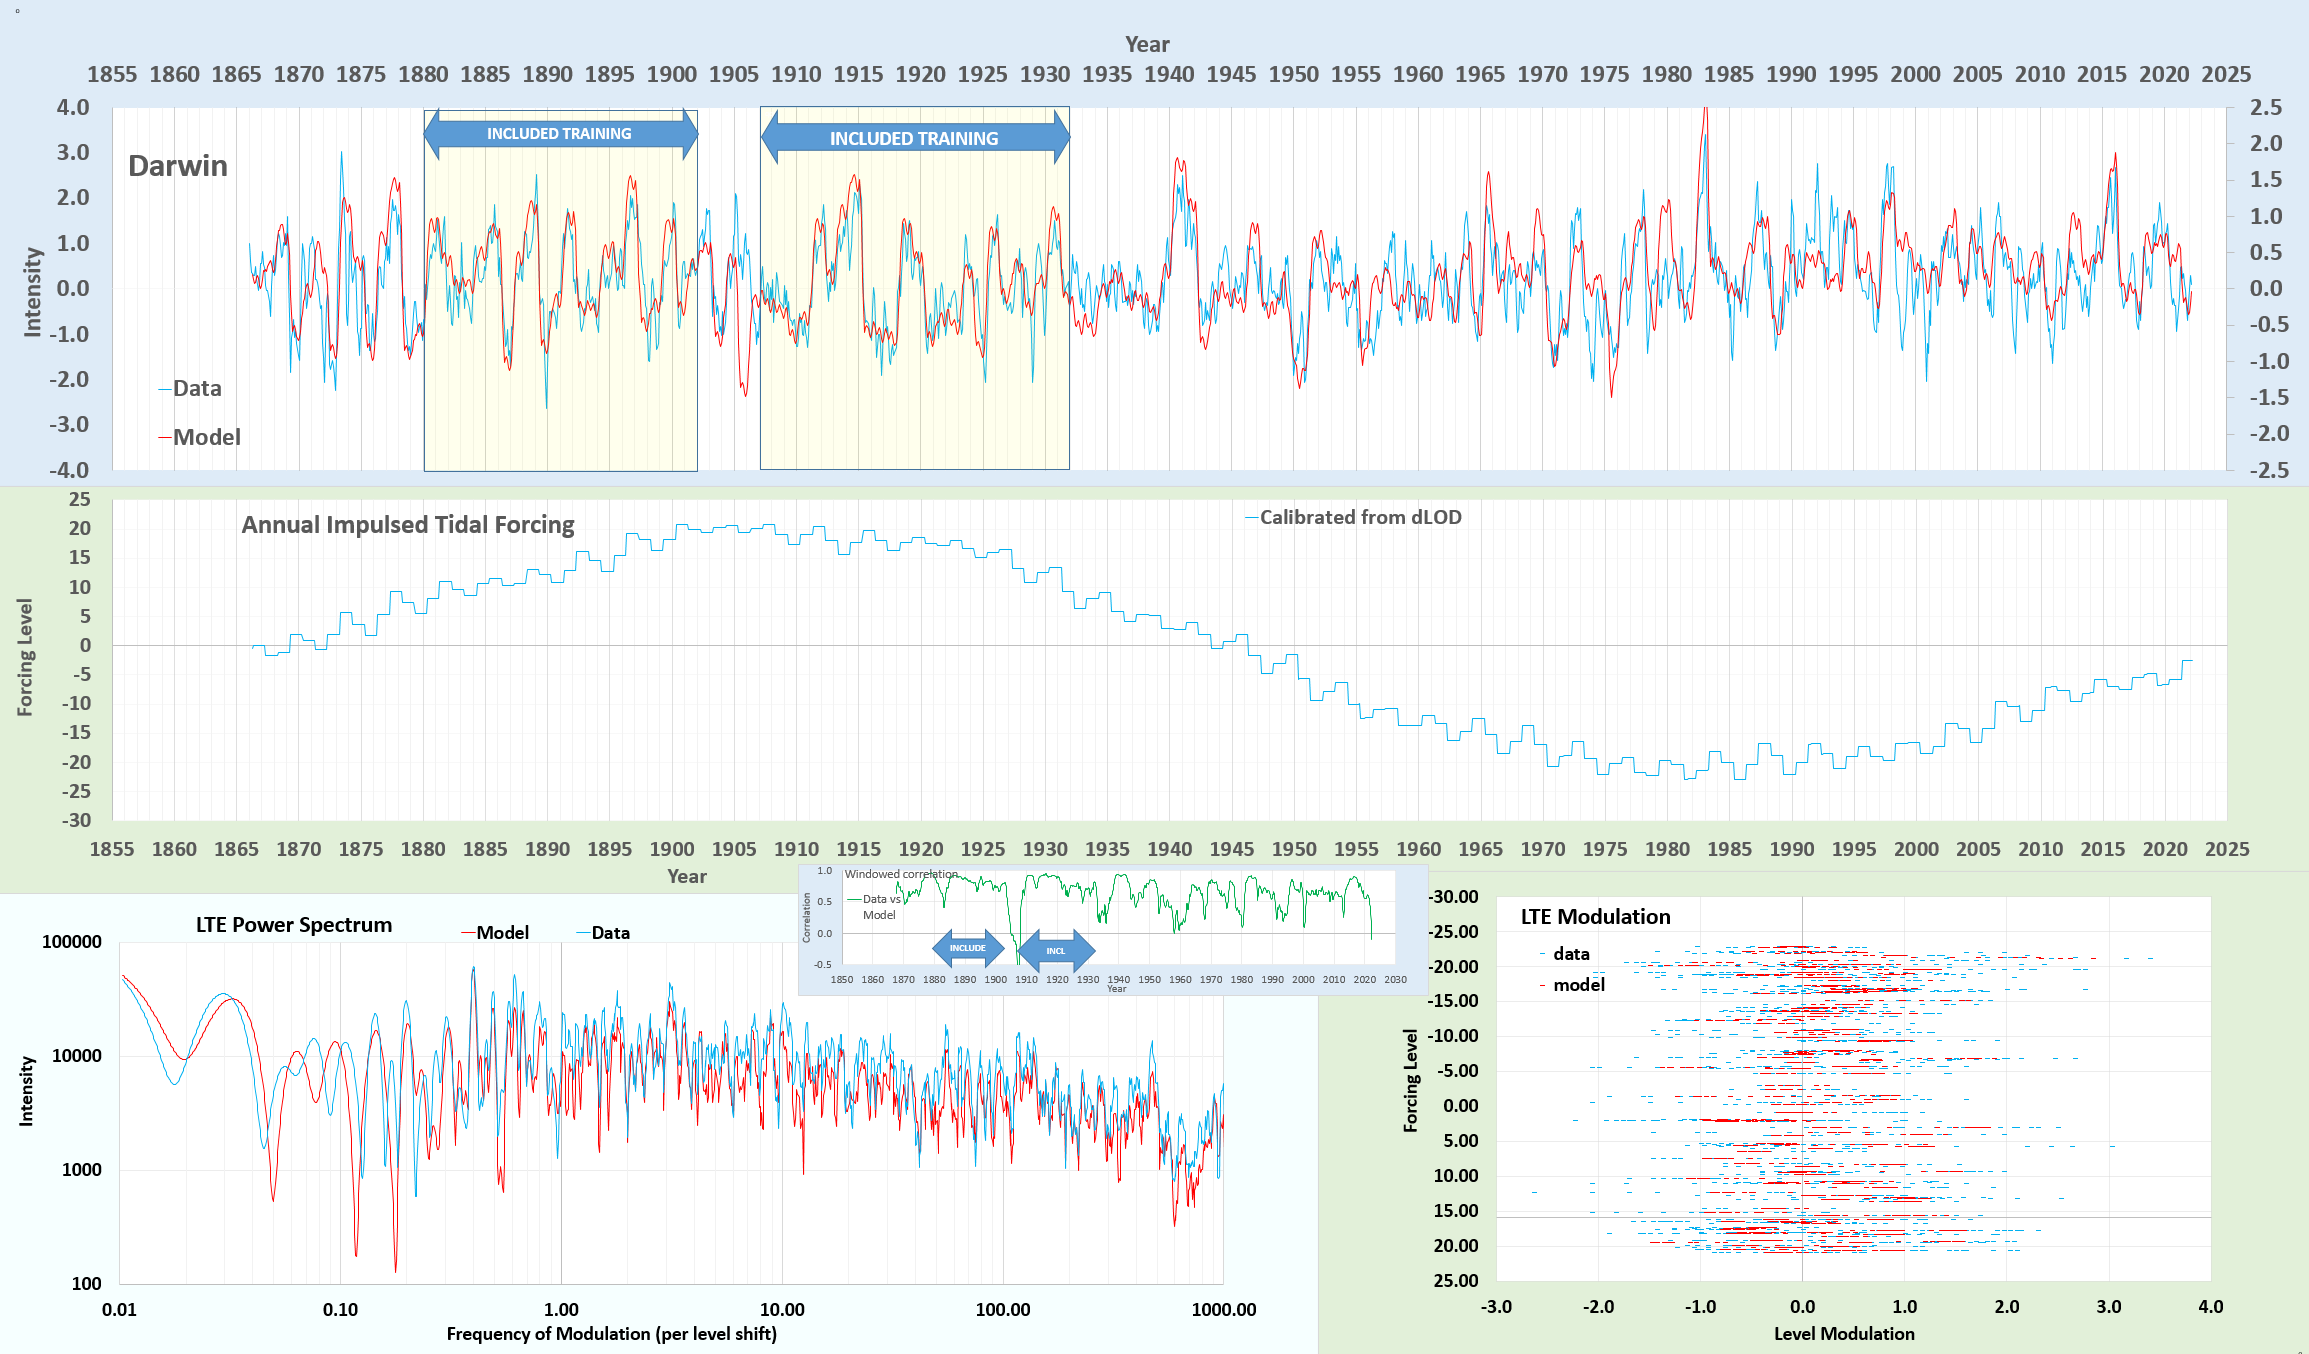The width and height of the screenshot is (2309, 1354).
Task: Select the small INCLUDE arrow in correlation chart
Action: (x=967, y=948)
